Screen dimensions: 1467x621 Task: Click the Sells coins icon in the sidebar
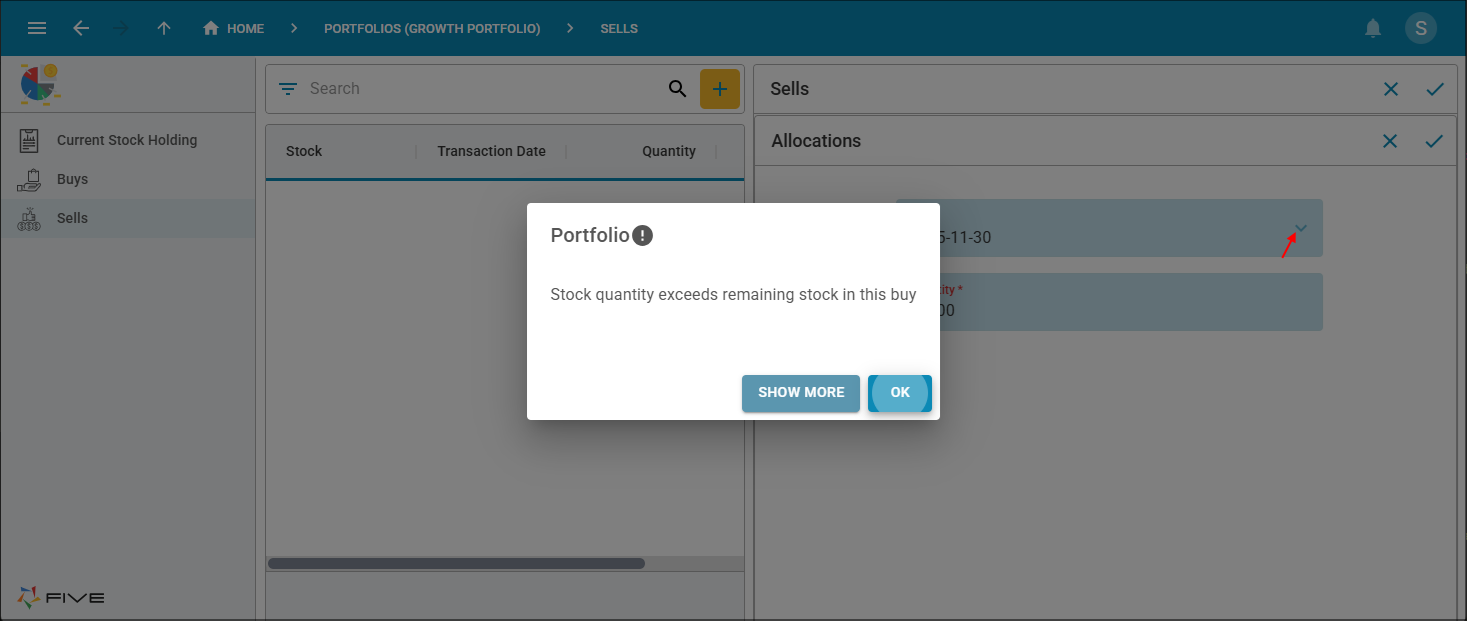(x=31, y=218)
